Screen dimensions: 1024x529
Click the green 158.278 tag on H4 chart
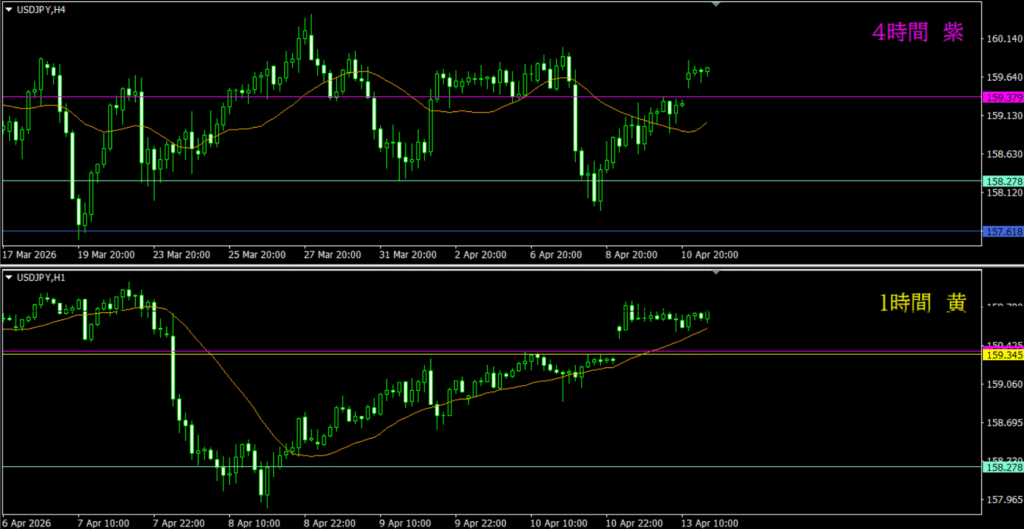point(1001,181)
